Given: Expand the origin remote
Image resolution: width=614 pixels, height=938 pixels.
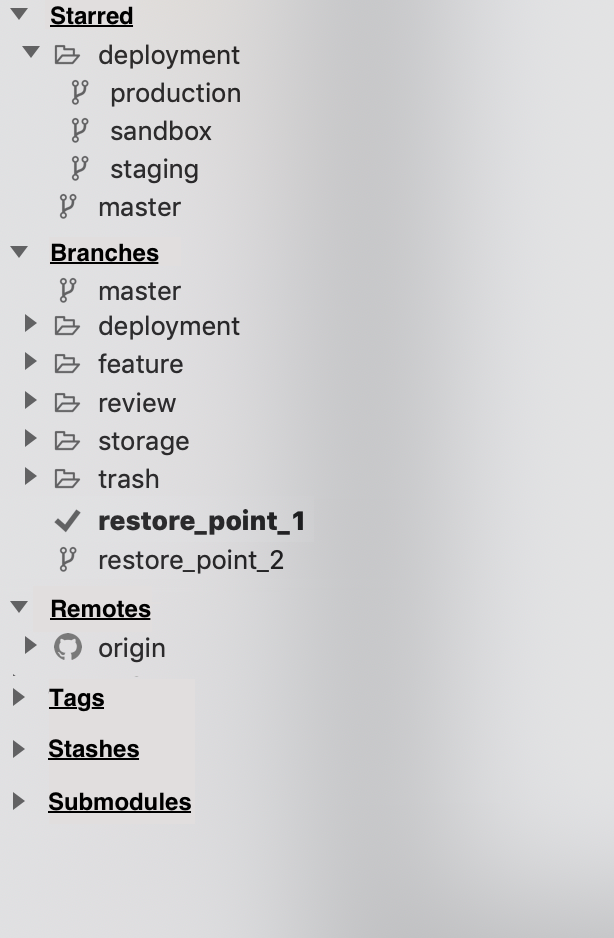Looking at the screenshot, I should pyautogui.click(x=30, y=645).
